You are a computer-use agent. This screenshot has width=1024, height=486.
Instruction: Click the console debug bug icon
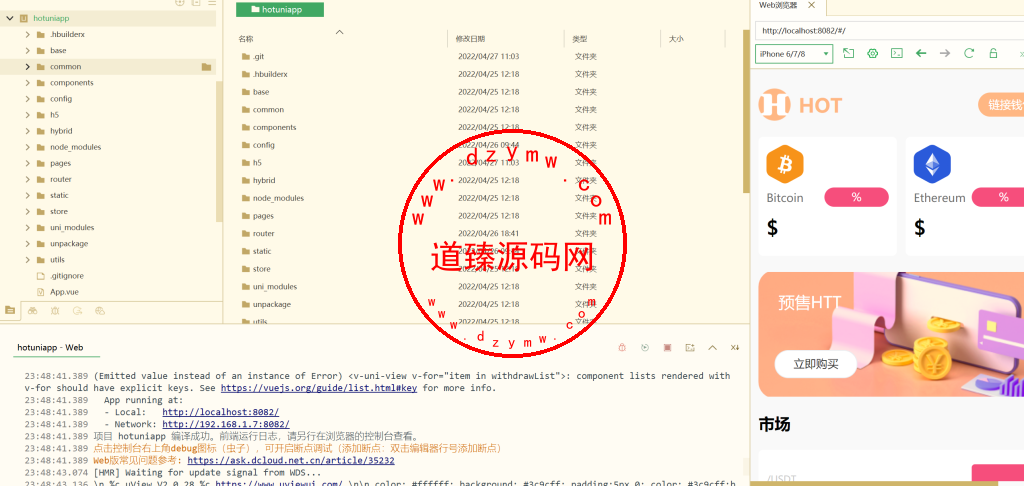coord(622,348)
